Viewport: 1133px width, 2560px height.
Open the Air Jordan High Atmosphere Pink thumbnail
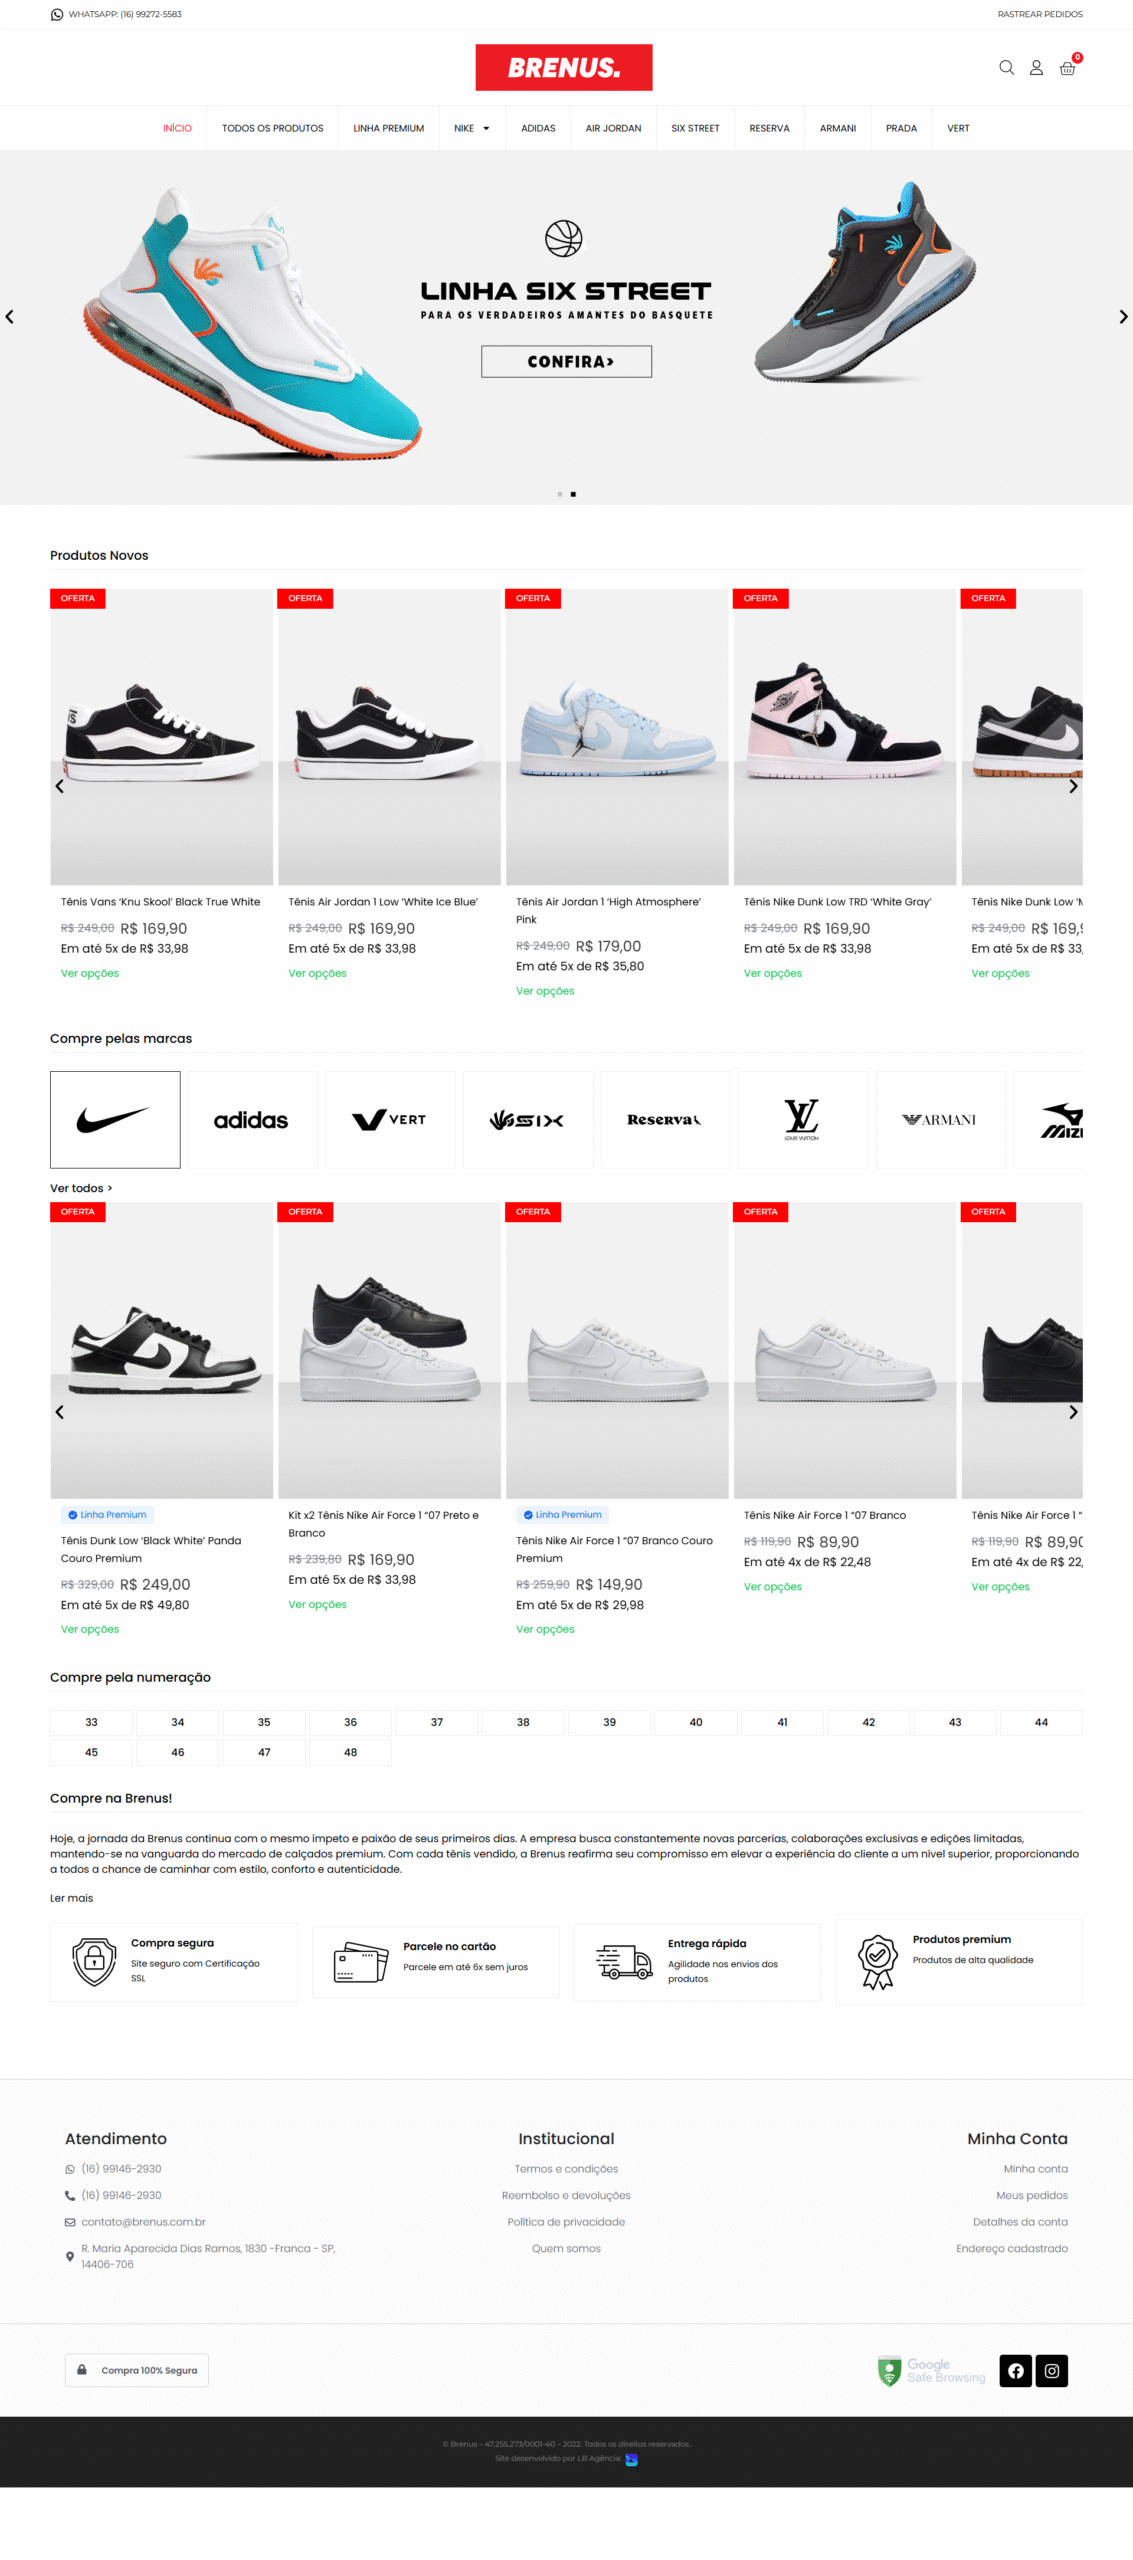tap(617, 736)
